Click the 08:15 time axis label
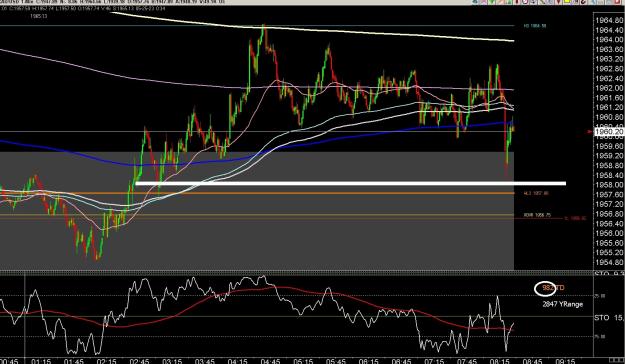 pos(499,361)
